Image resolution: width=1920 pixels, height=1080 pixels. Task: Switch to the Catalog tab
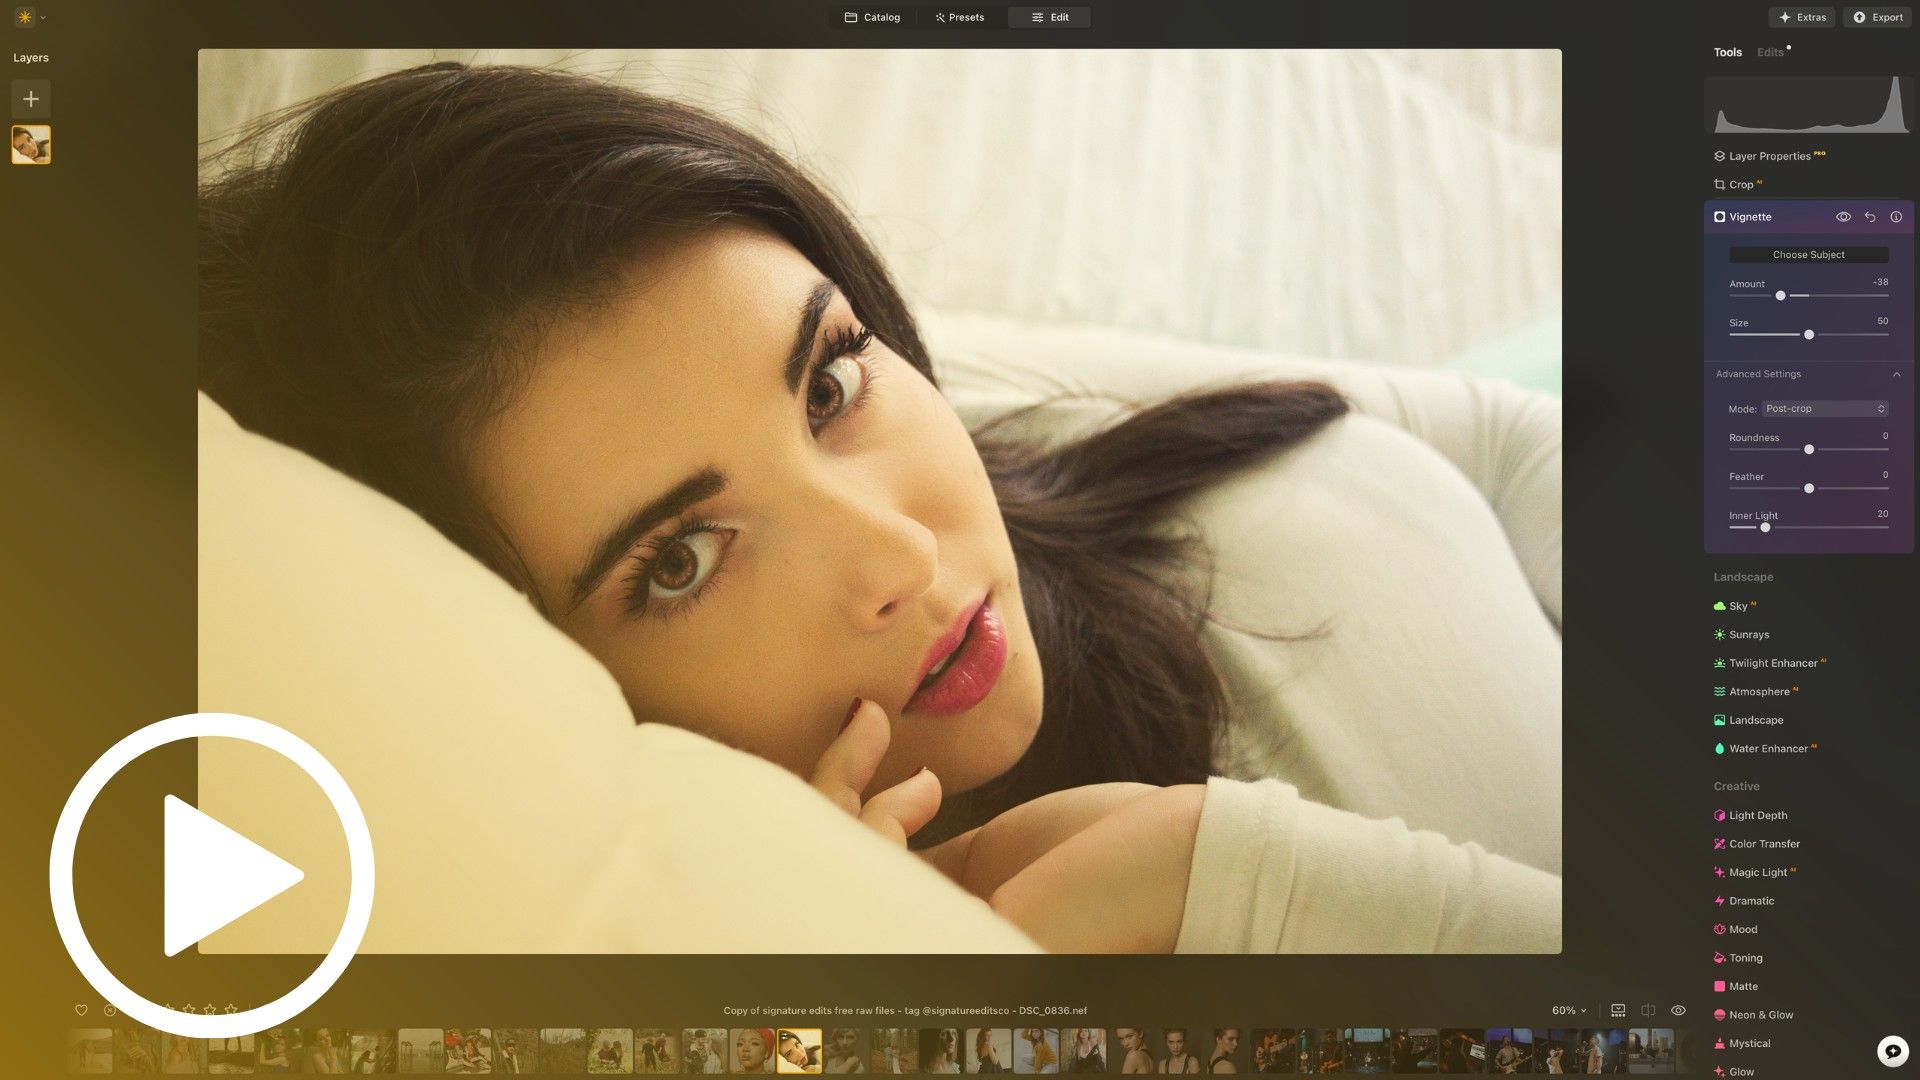(x=872, y=17)
